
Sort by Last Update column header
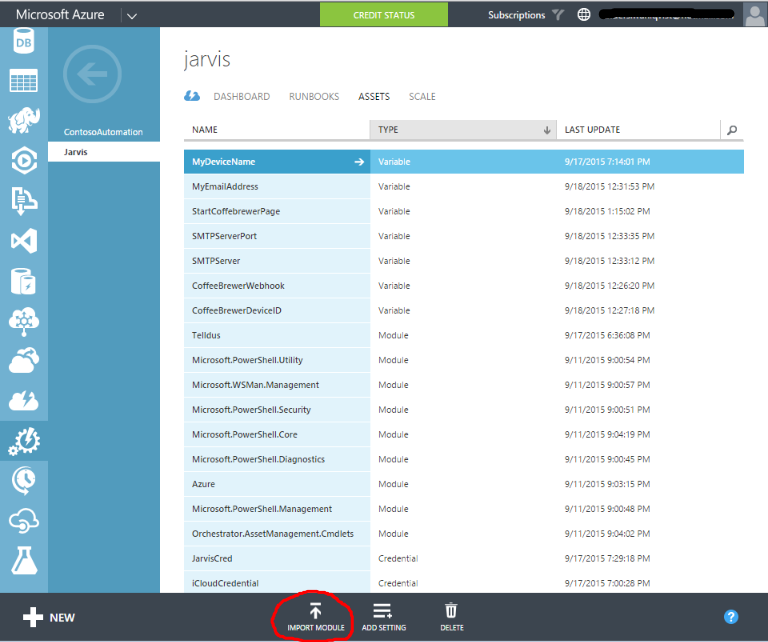pyautogui.click(x=638, y=130)
